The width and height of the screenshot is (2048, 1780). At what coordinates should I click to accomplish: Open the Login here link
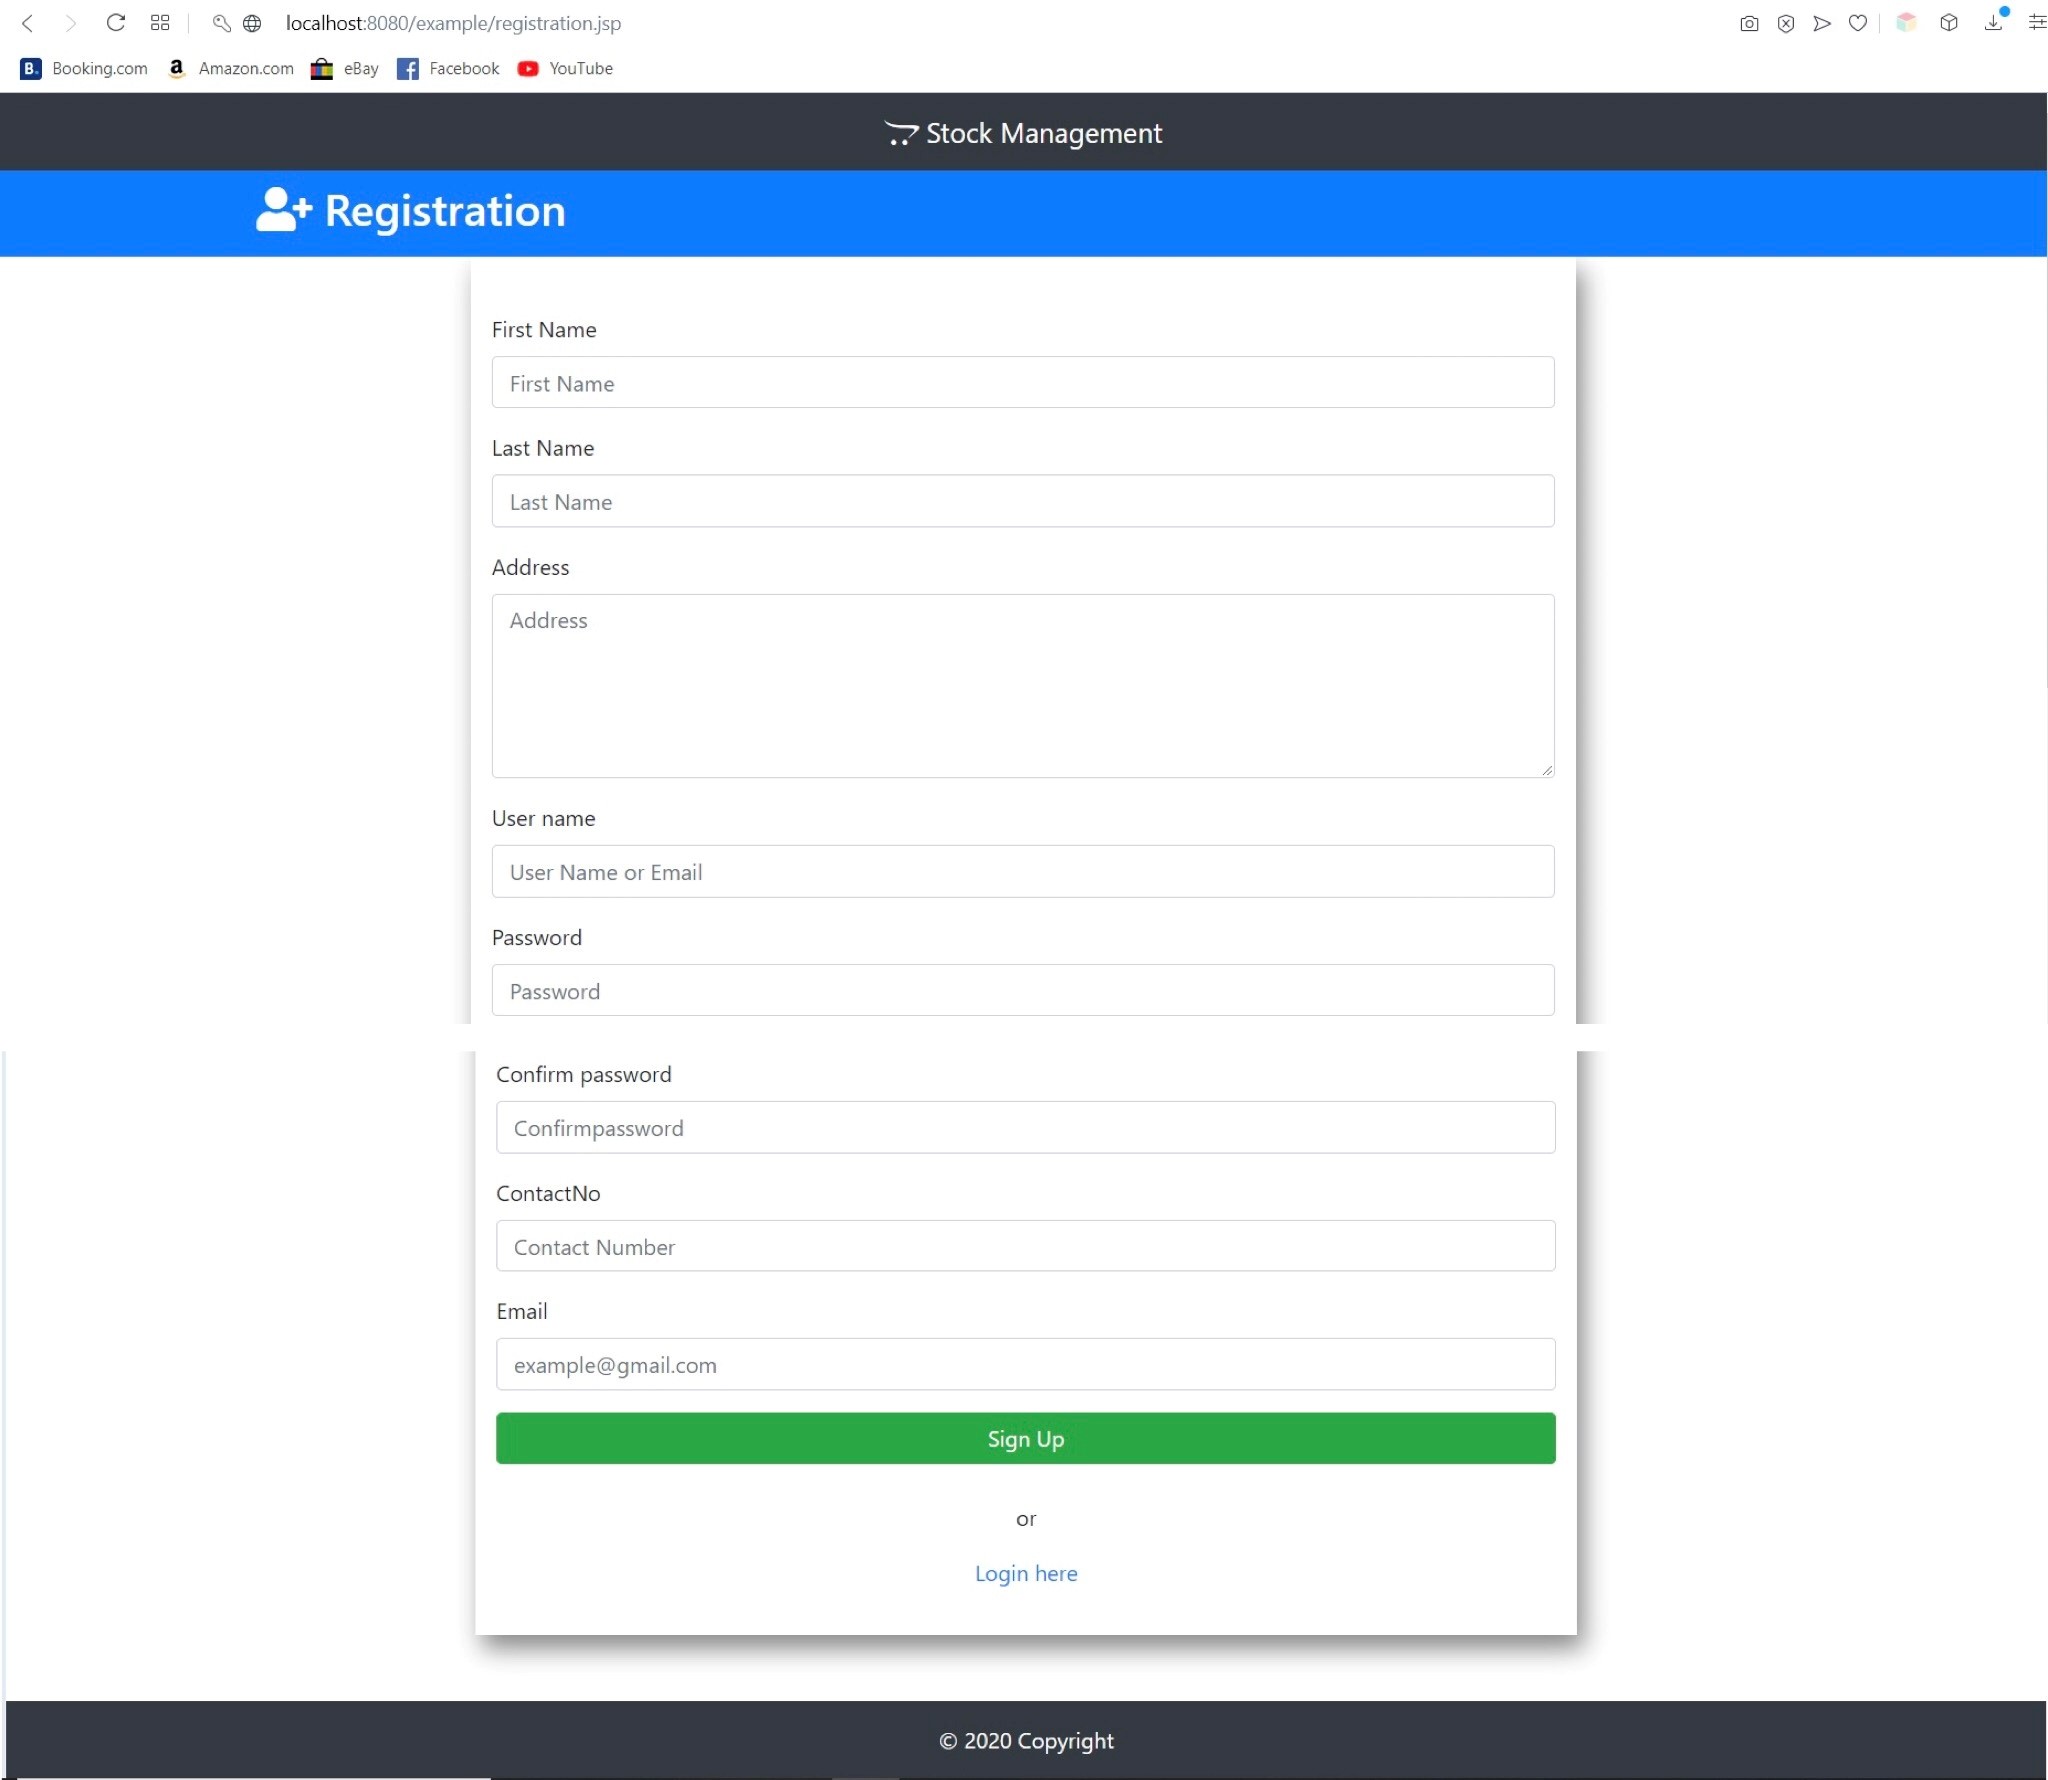click(x=1024, y=1573)
